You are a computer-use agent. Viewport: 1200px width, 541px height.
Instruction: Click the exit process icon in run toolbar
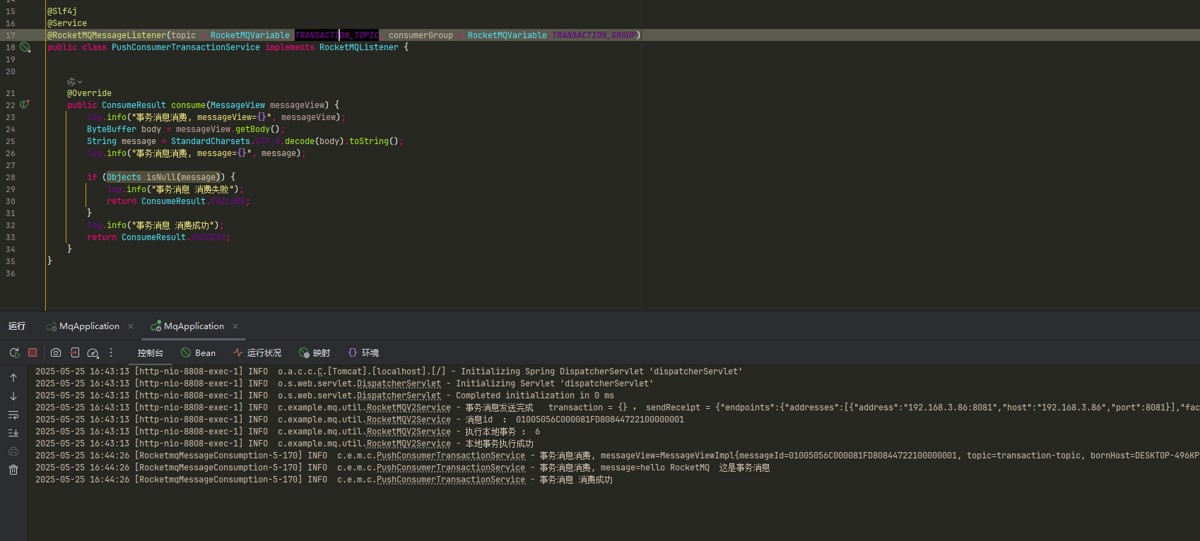click(75, 353)
